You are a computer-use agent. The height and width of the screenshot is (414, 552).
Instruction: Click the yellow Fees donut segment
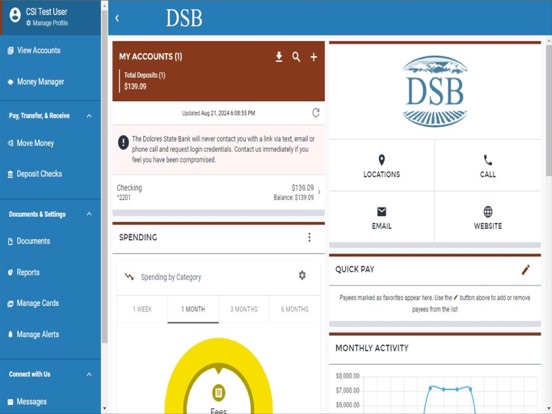(x=219, y=350)
